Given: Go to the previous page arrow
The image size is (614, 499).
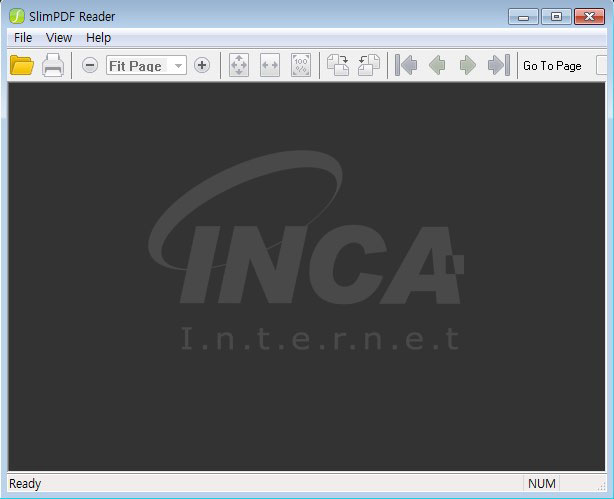Looking at the screenshot, I should [437, 65].
